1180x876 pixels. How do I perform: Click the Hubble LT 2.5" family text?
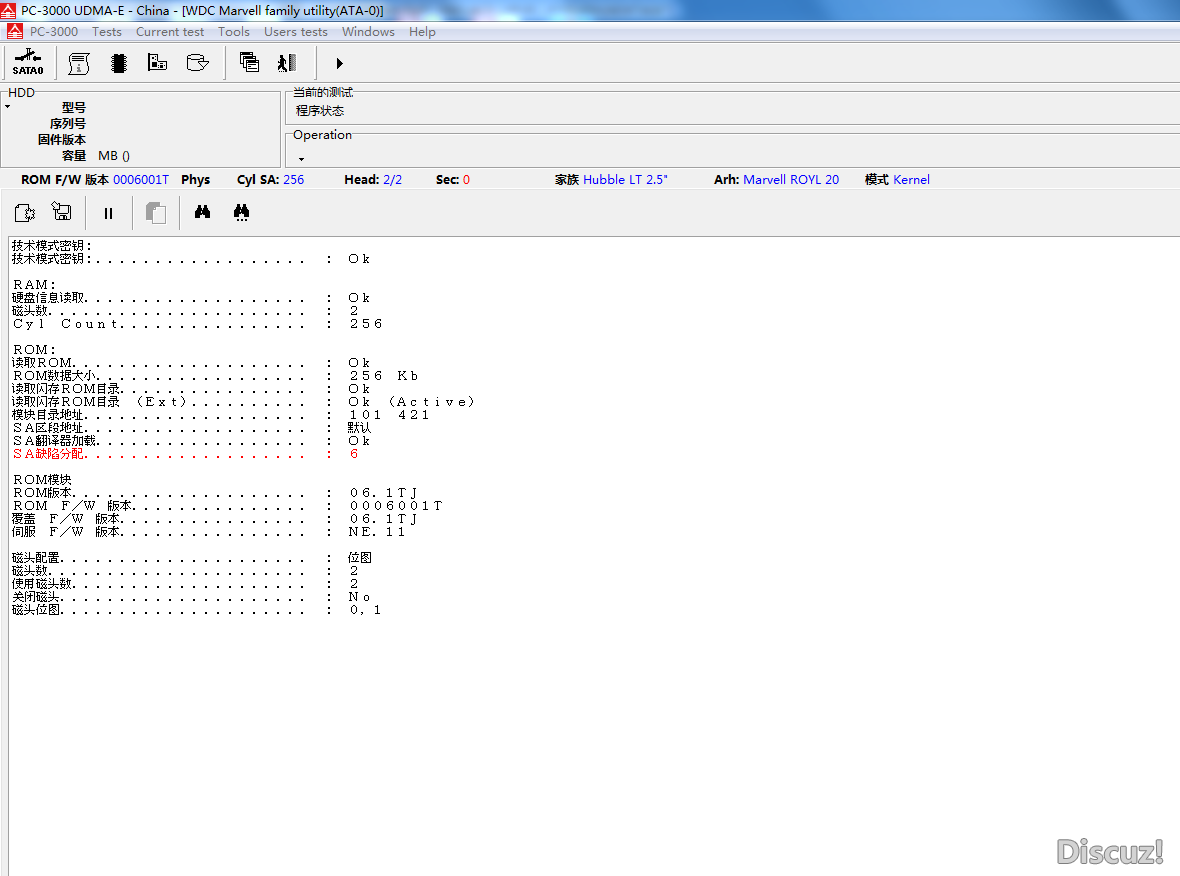click(x=625, y=180)
